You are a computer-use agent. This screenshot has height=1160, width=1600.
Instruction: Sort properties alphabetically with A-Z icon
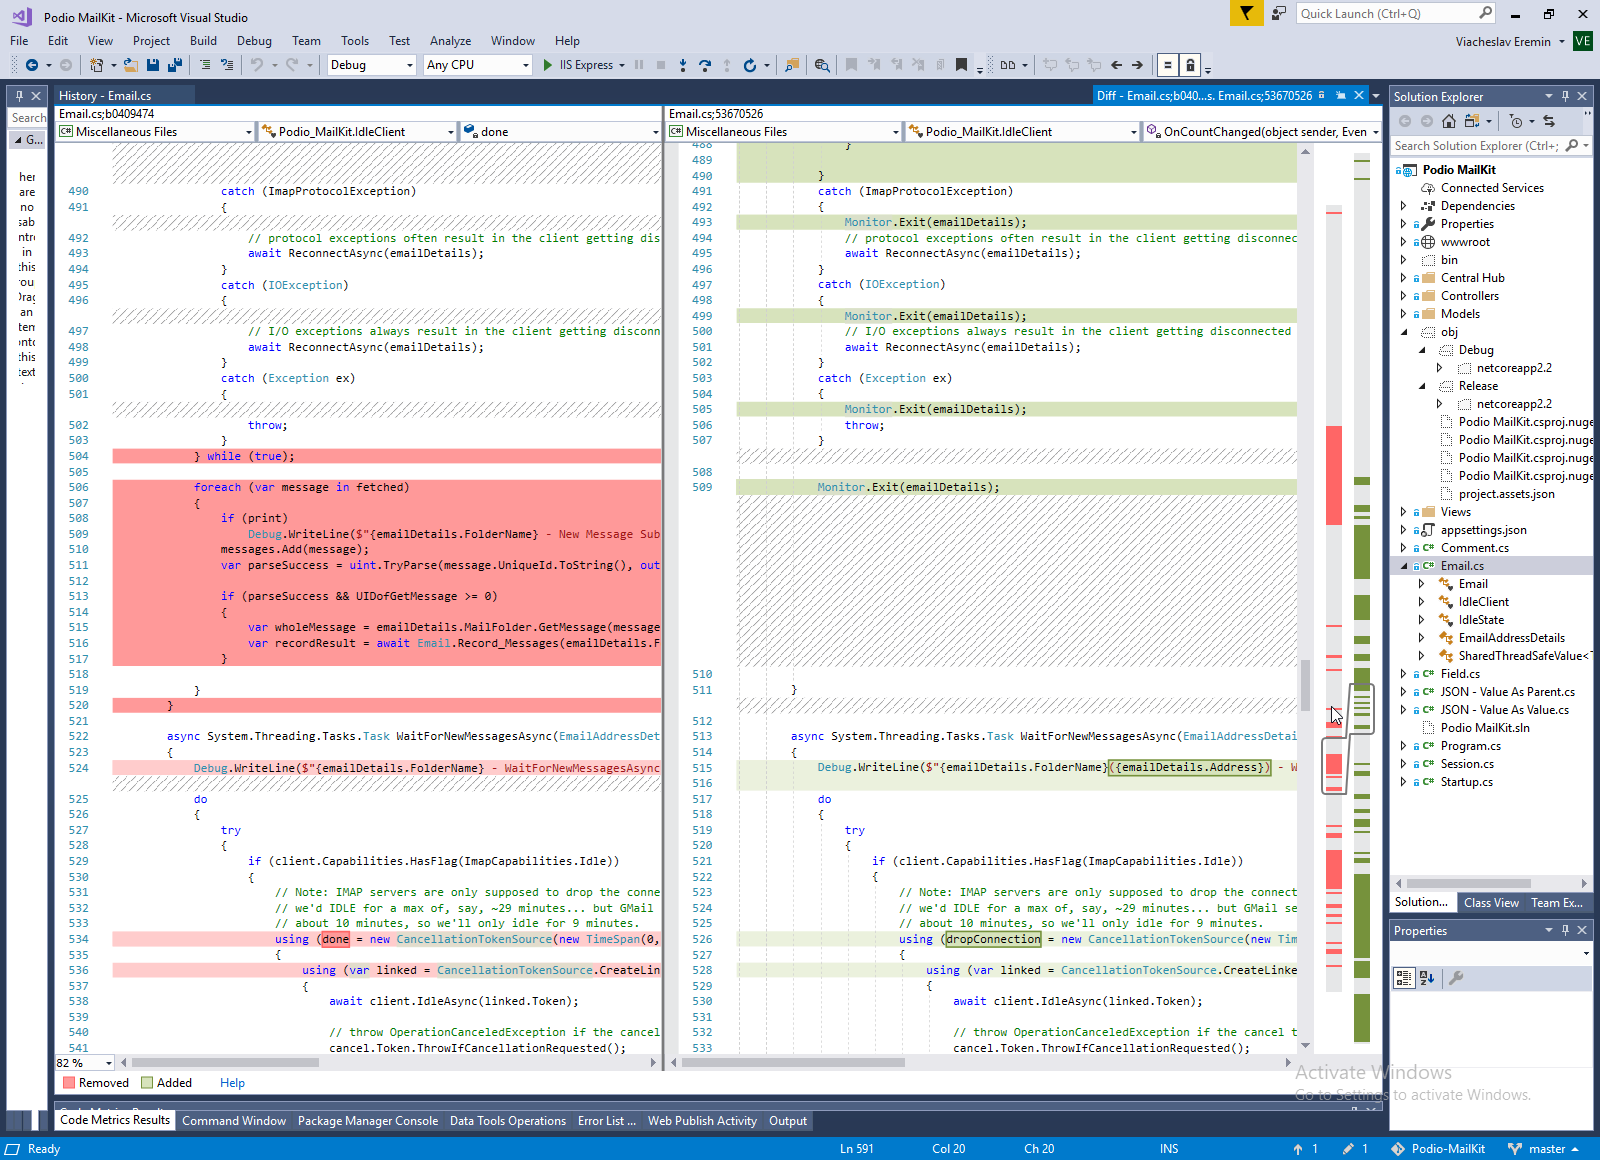click(1427, 978)
